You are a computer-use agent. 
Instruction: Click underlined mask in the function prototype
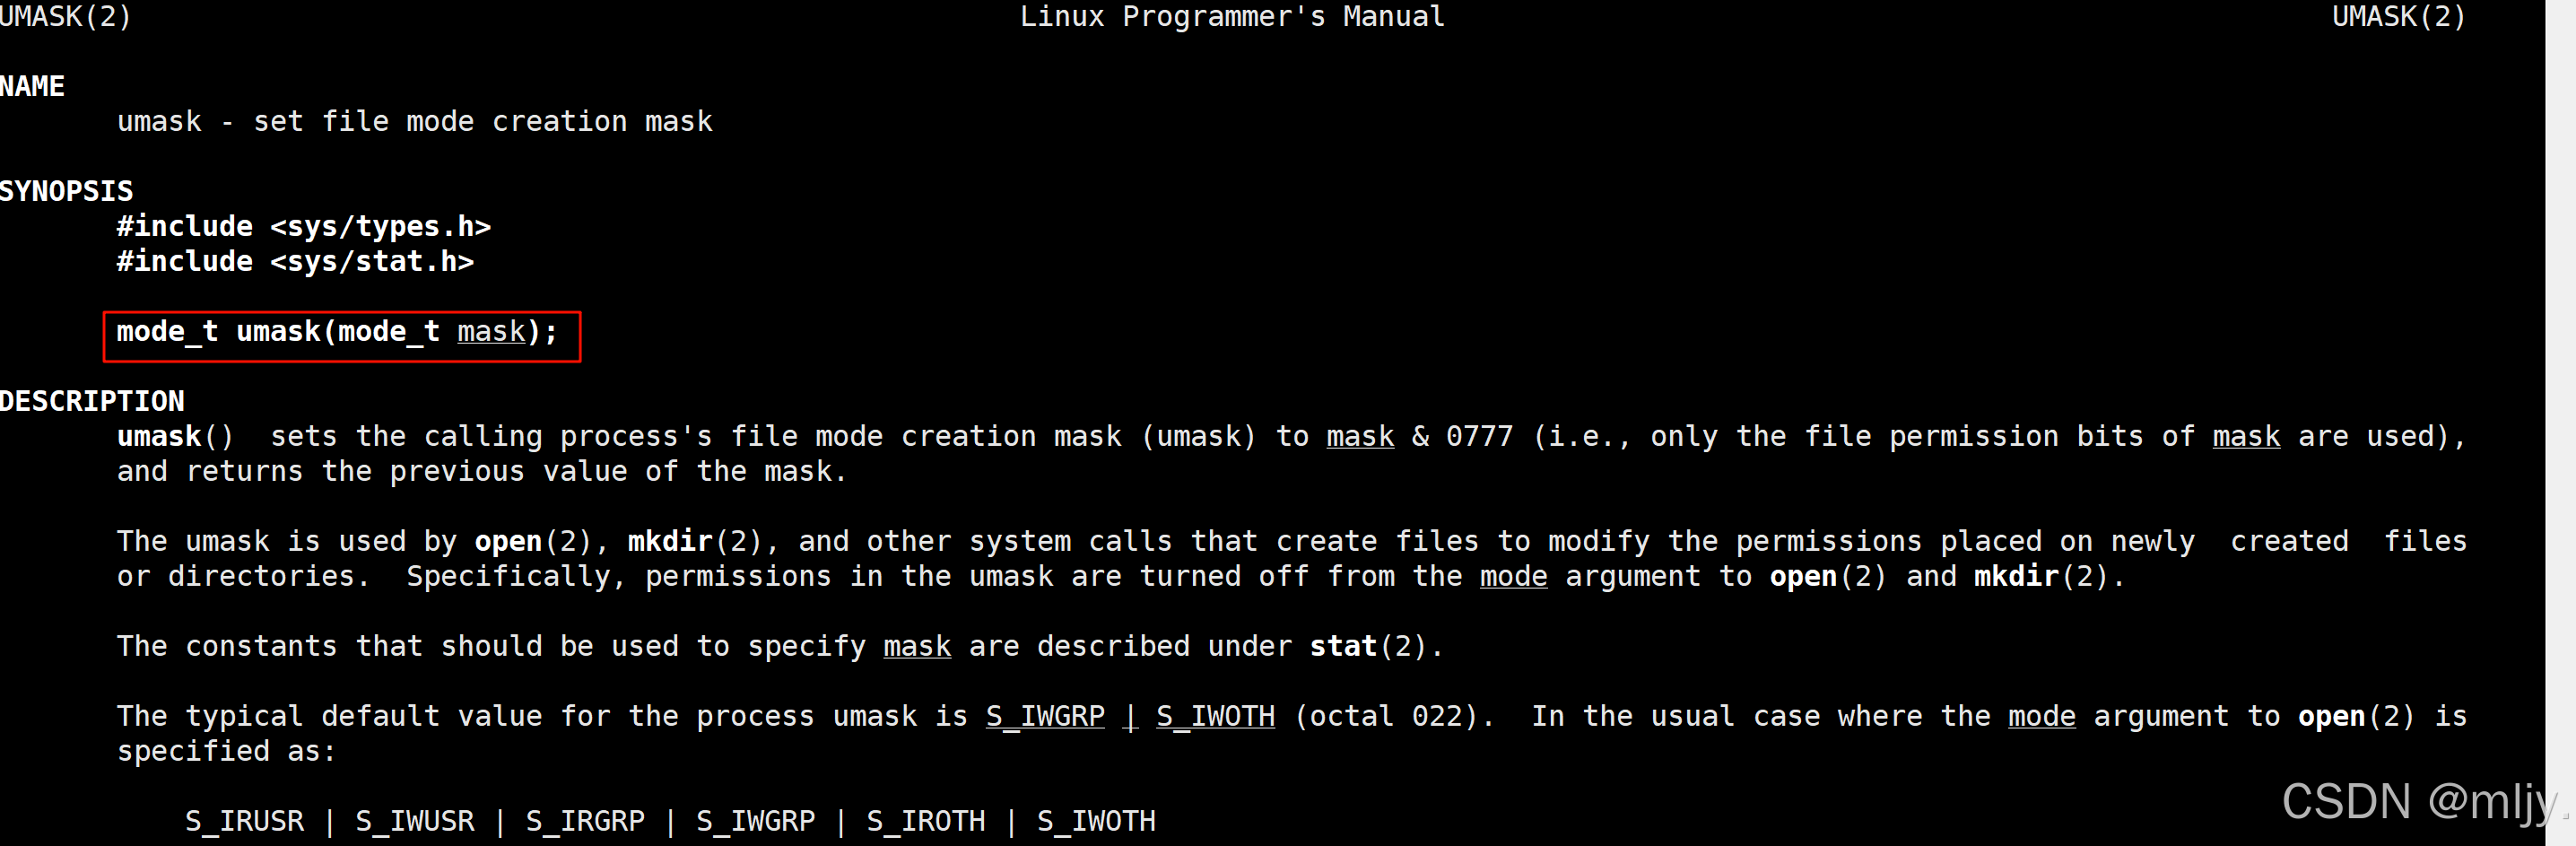click(491, 331)
